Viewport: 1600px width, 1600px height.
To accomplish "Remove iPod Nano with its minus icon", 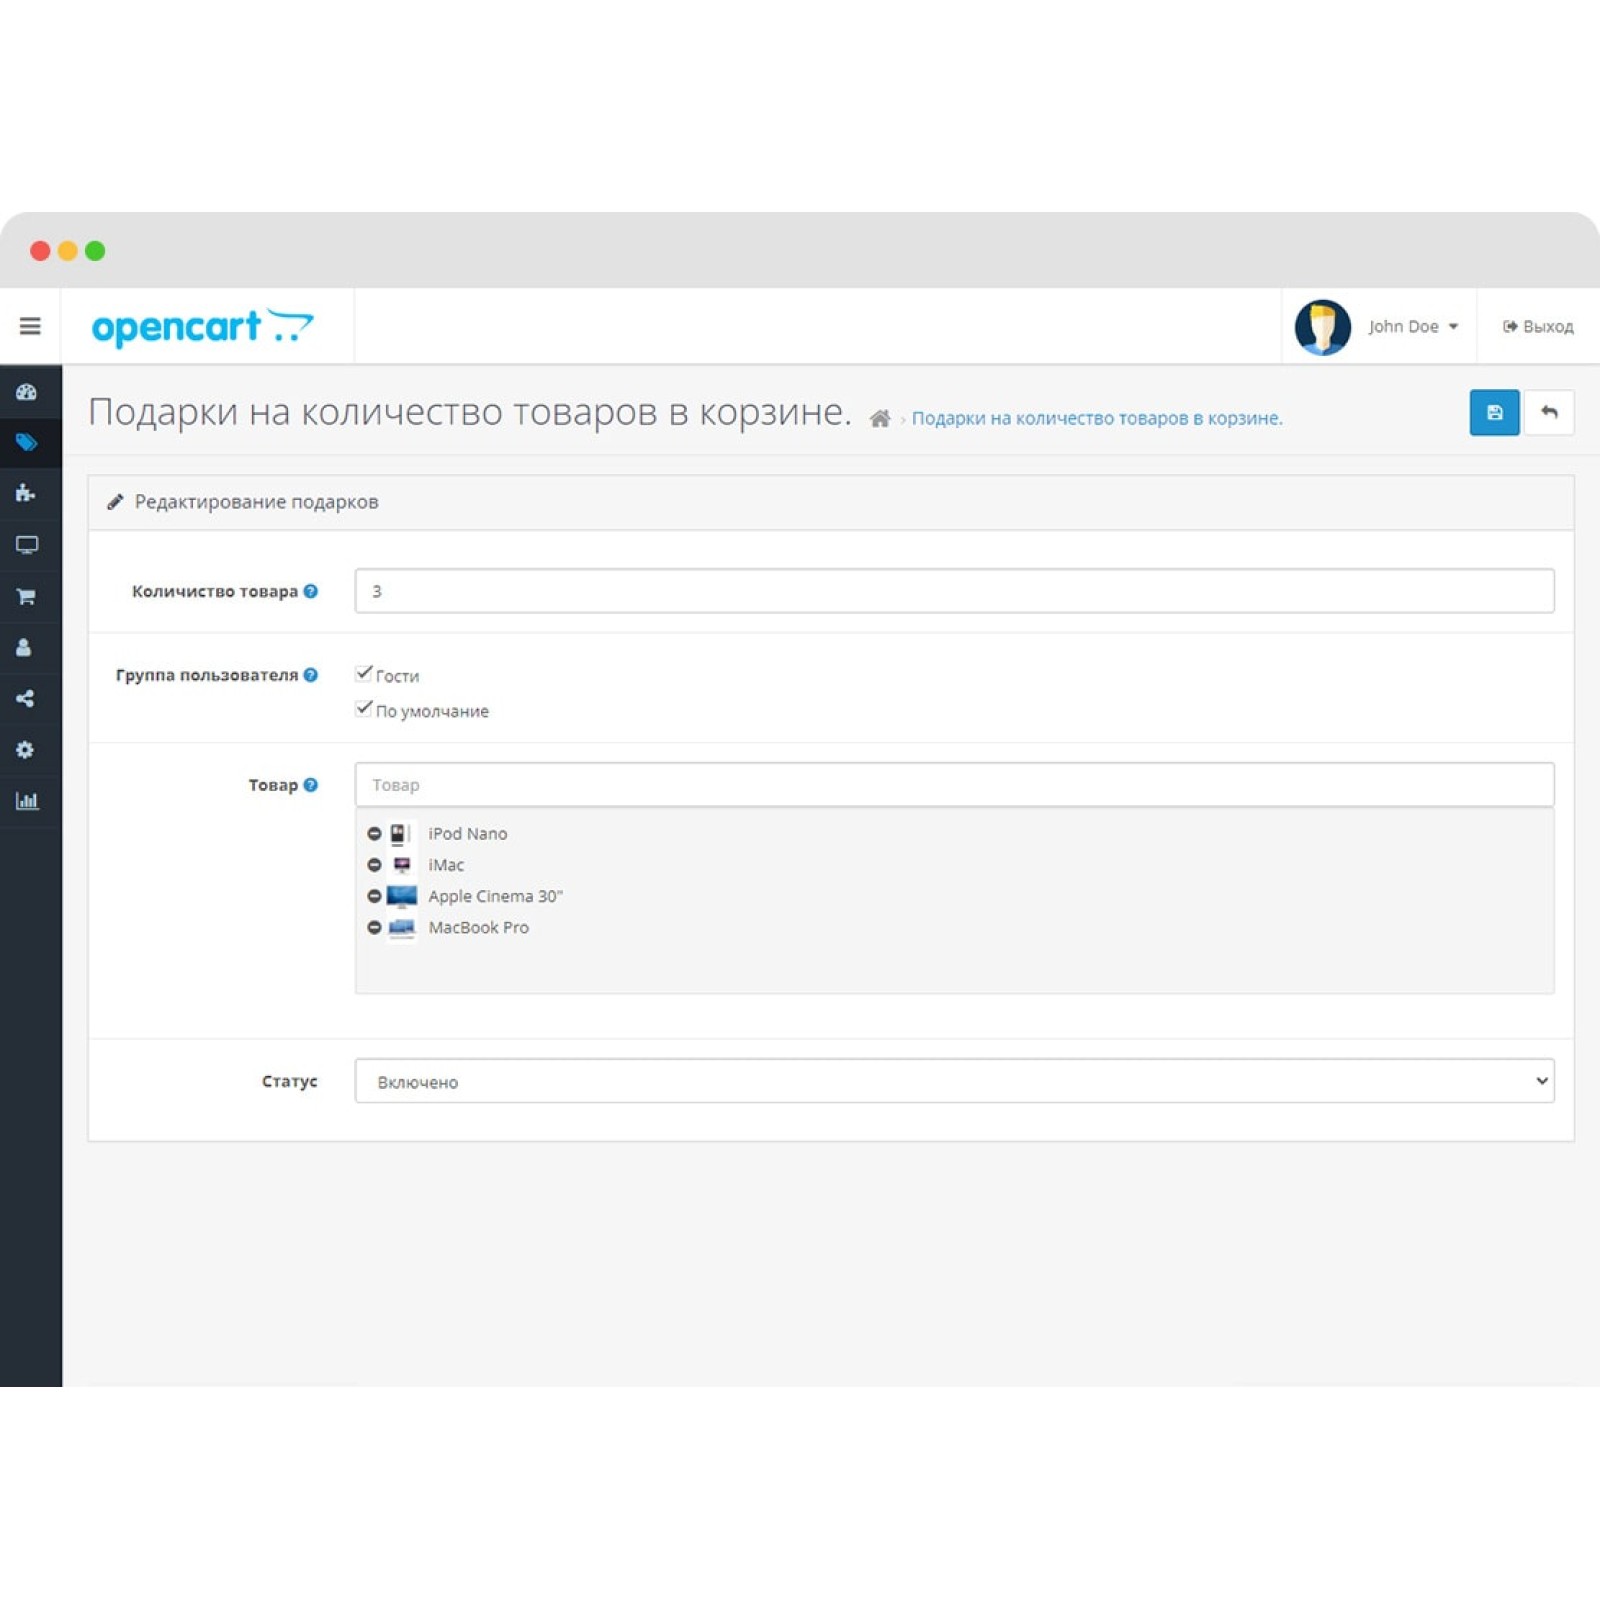I will (x=374, y=833).
